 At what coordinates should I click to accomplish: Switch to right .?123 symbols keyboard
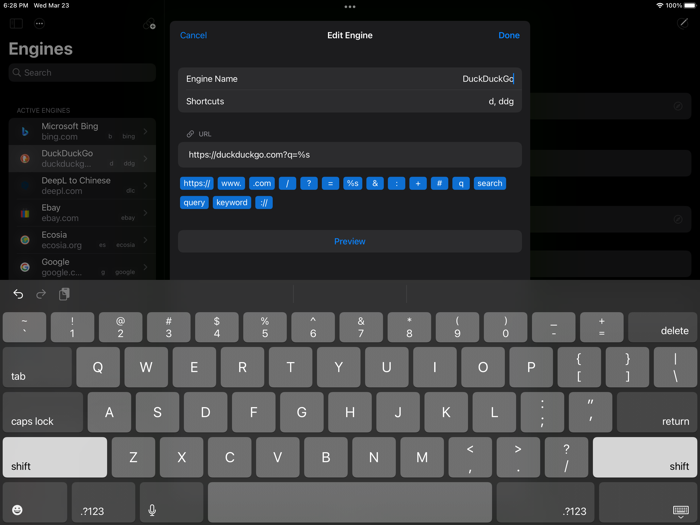click(545, 502)
